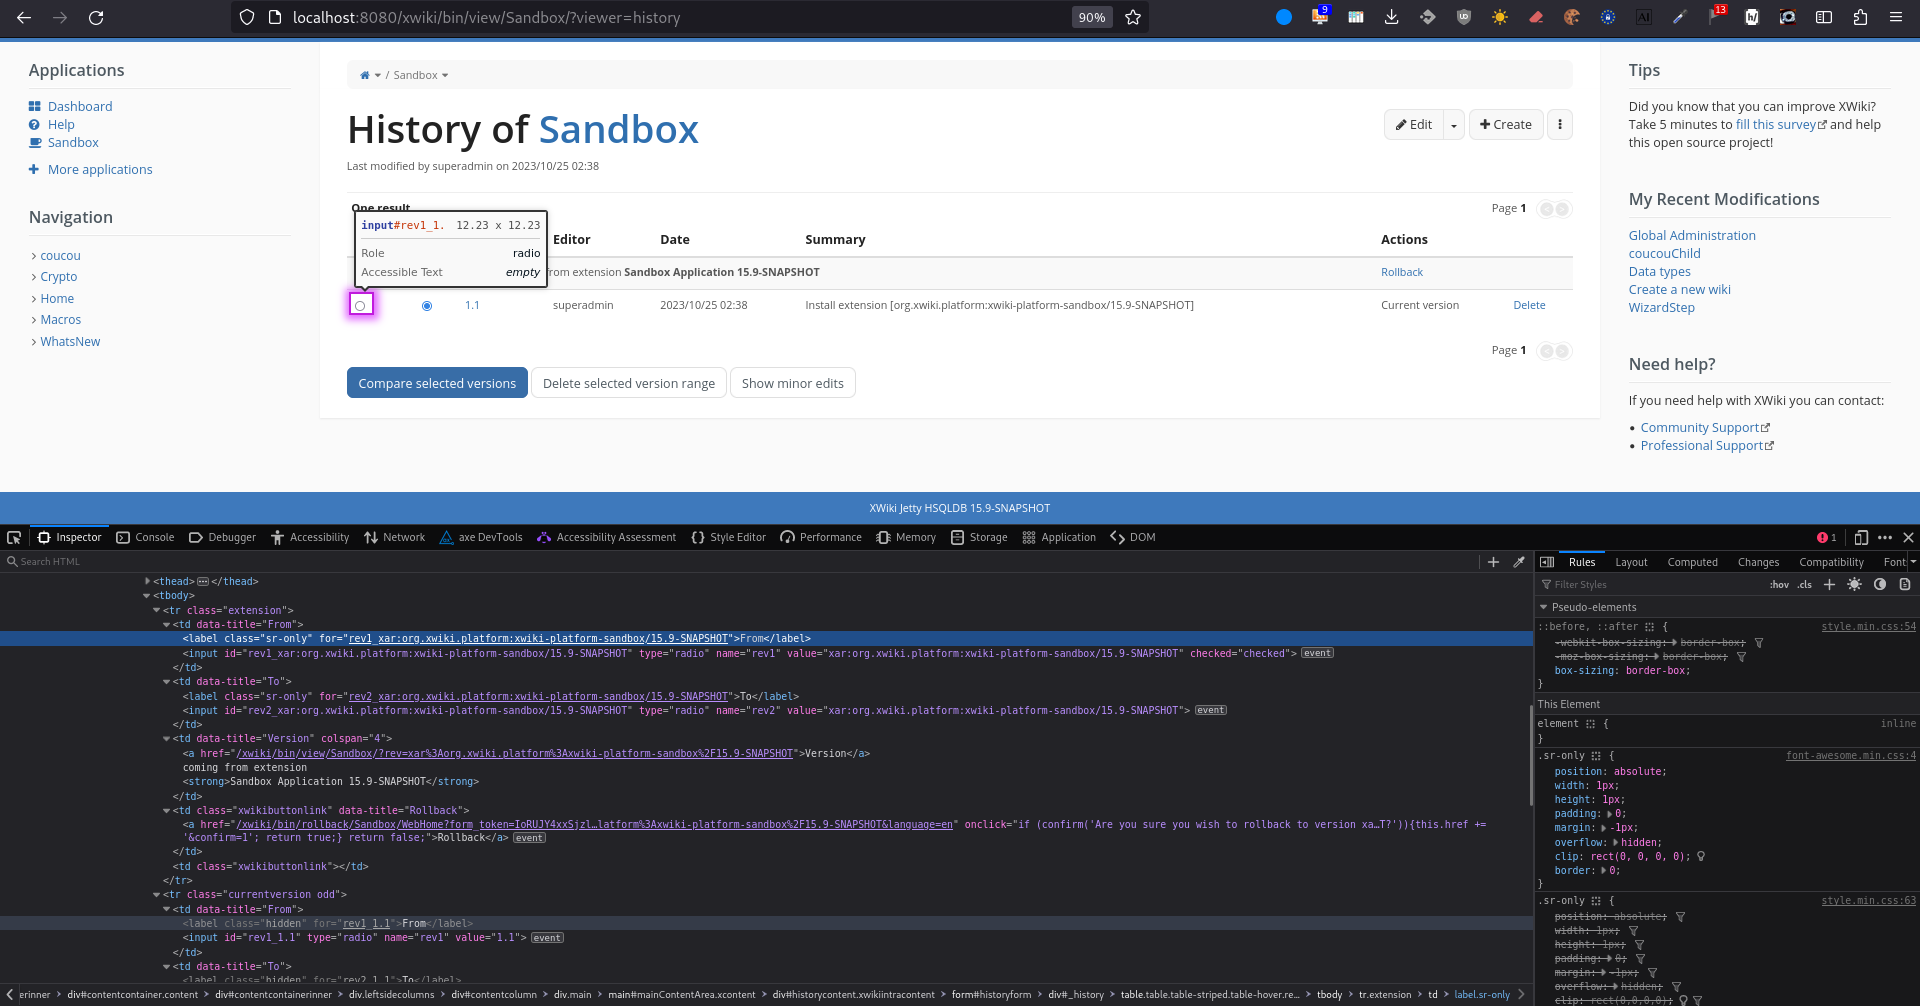This screenshot has width=1920, height=1006.
Task: Expand the Macros navigation tree item
Action: pyautogui.click(x=34, y=320)
